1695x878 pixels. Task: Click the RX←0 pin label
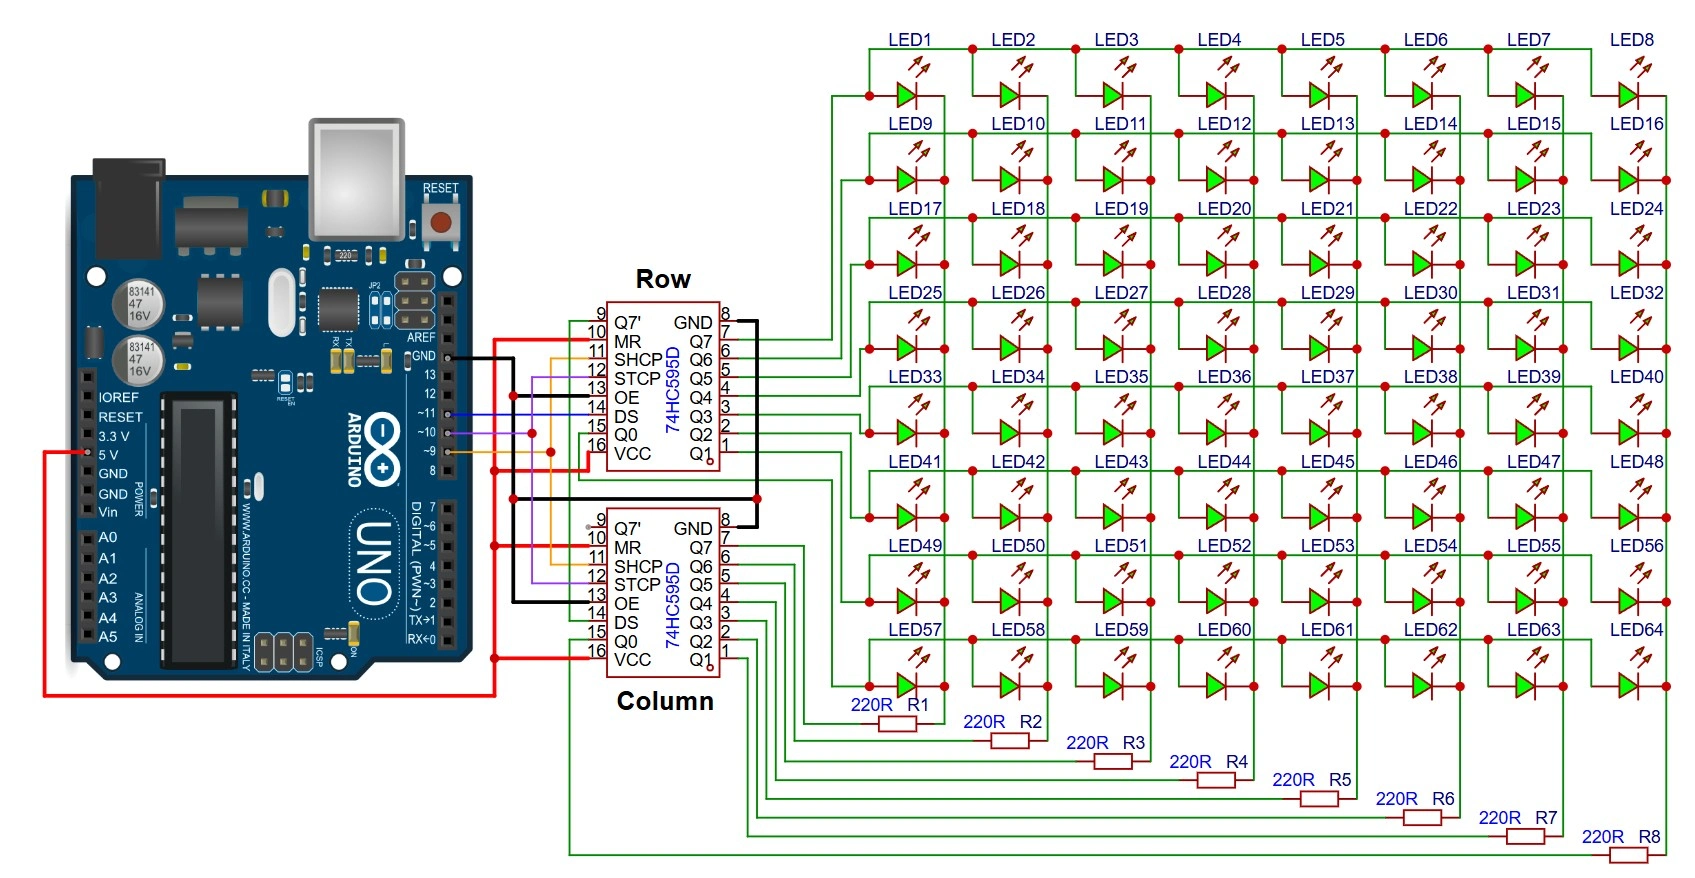[421, 639]
